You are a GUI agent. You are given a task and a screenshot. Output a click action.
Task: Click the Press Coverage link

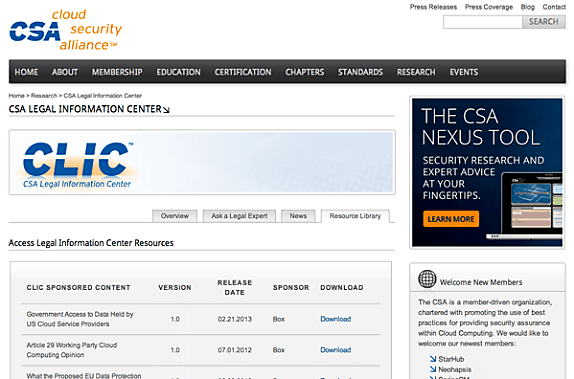tap(489, 7)
